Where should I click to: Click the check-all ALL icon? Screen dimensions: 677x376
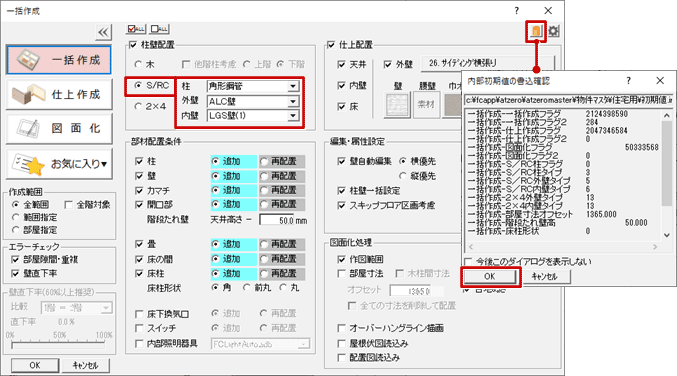pyautogui.click(x=136, y=29)
